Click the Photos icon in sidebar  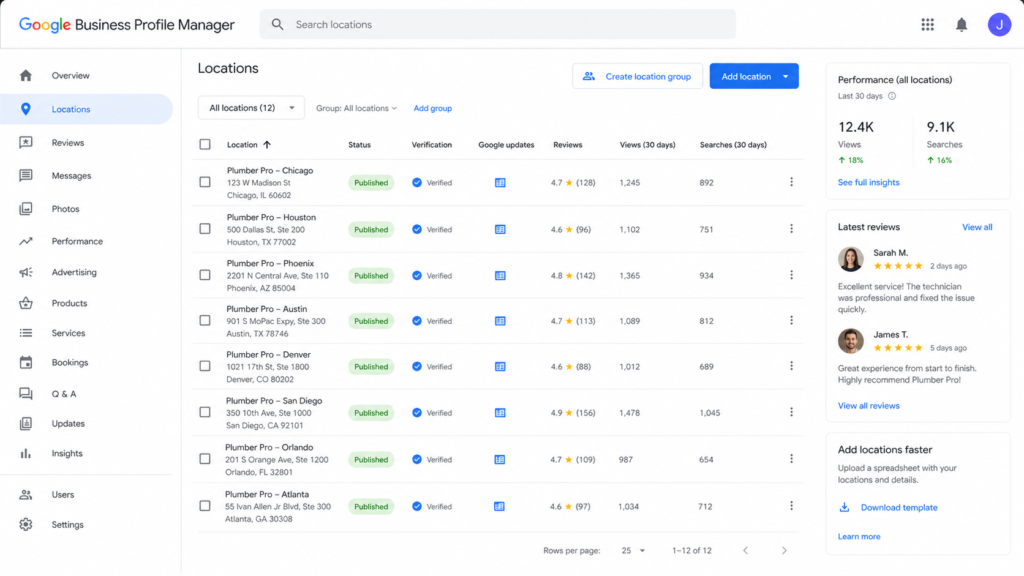pos(25,208)
